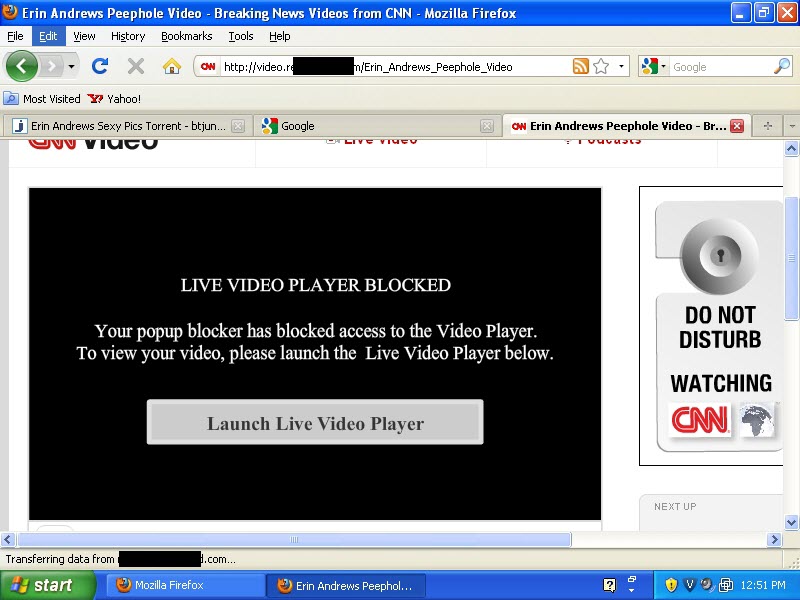Click the magnifying glass search icon
The width and height of the screenshot is (800, 600).
782,66
